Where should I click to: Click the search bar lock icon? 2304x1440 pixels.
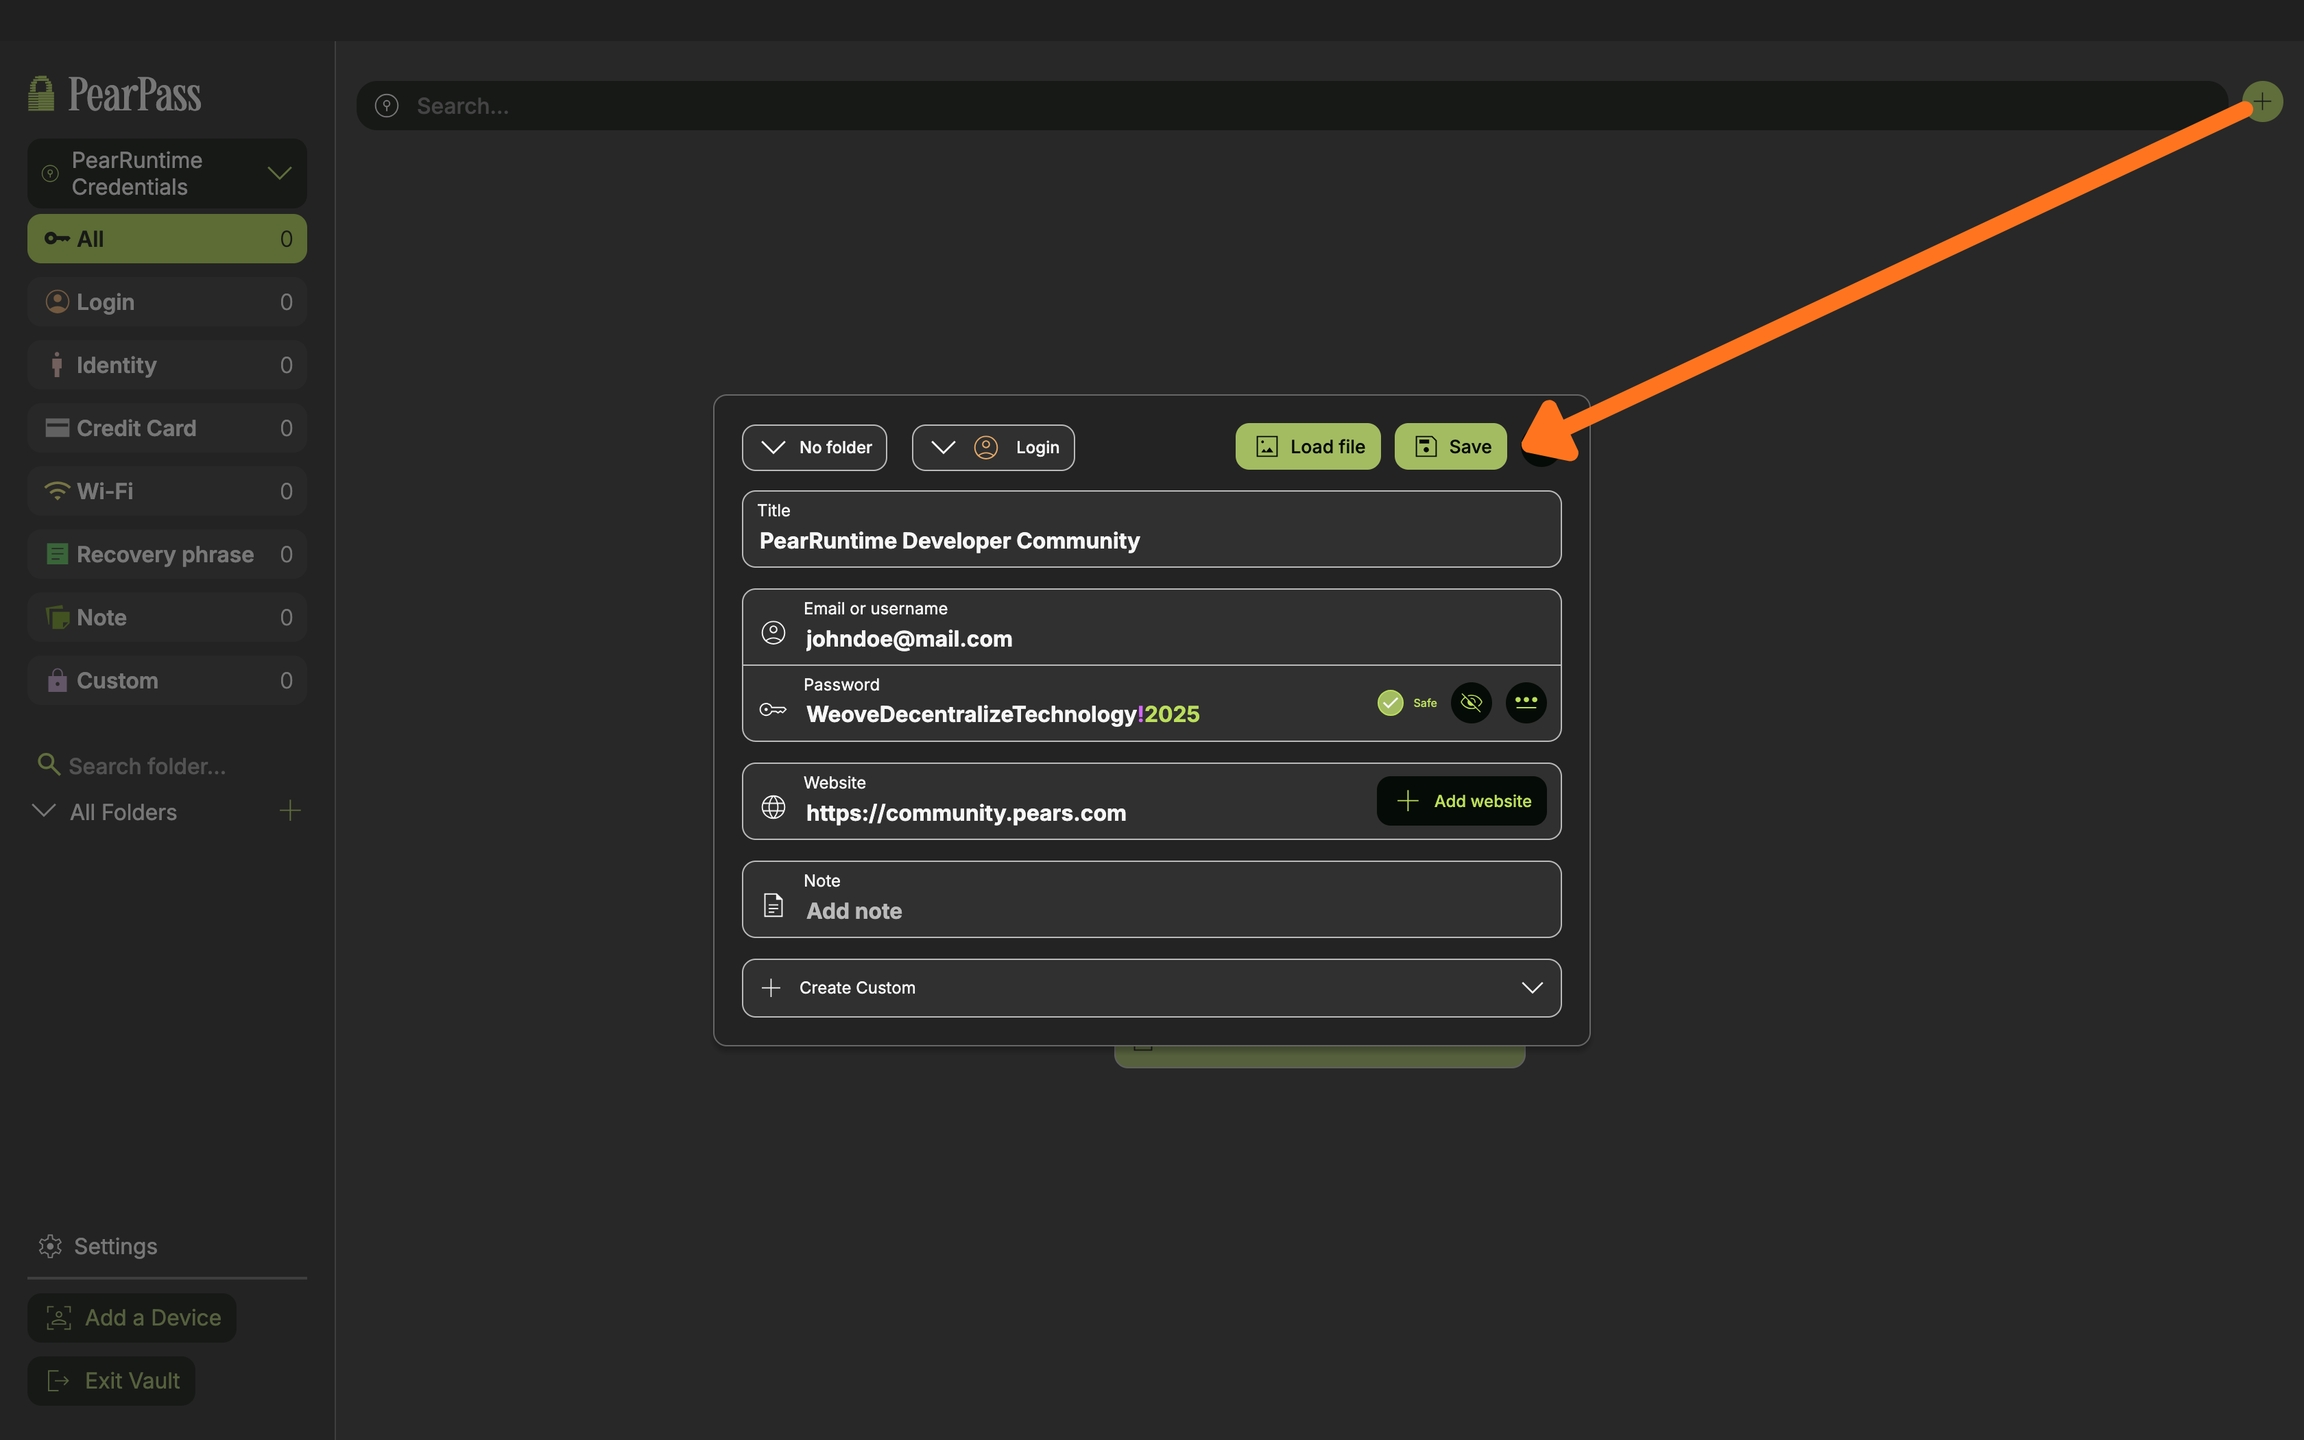[387, 106]
